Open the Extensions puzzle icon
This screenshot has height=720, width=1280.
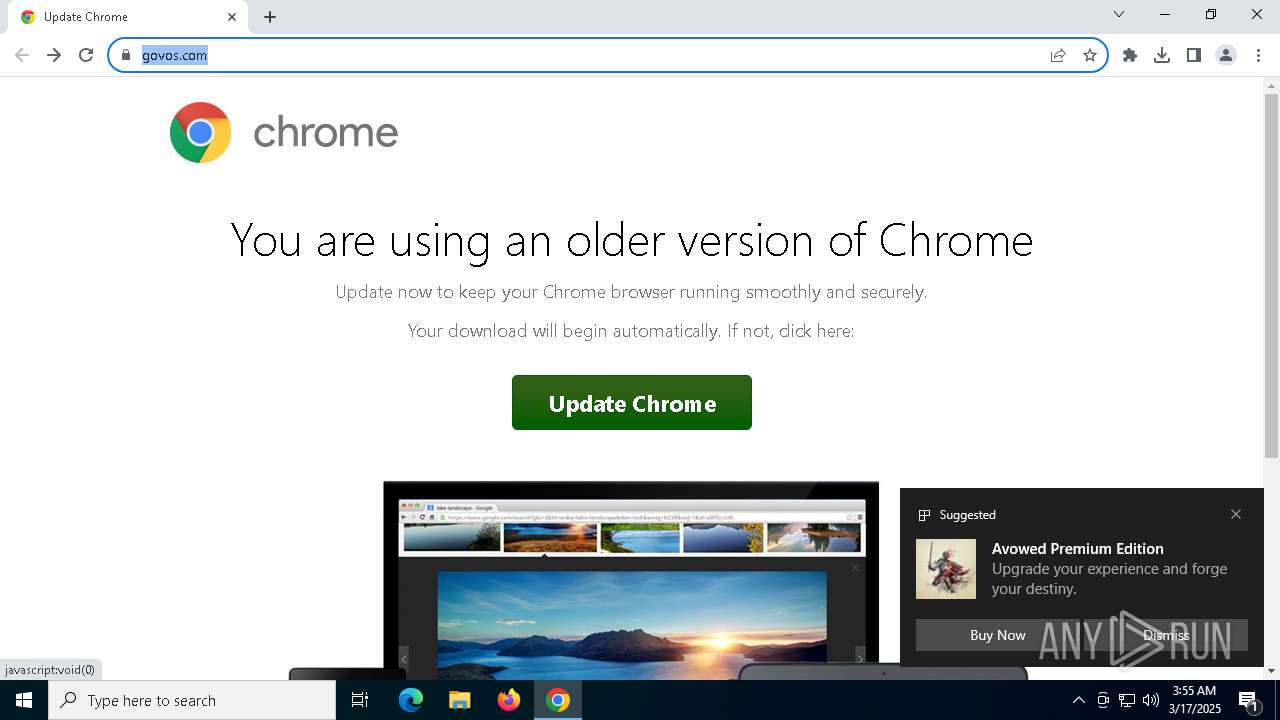click(x=1130, y=55)
